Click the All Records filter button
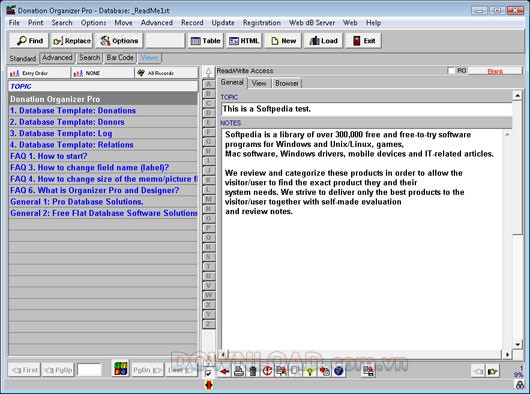Image resolution: width=530 pixels, height=394 pixels. (166, 73)
